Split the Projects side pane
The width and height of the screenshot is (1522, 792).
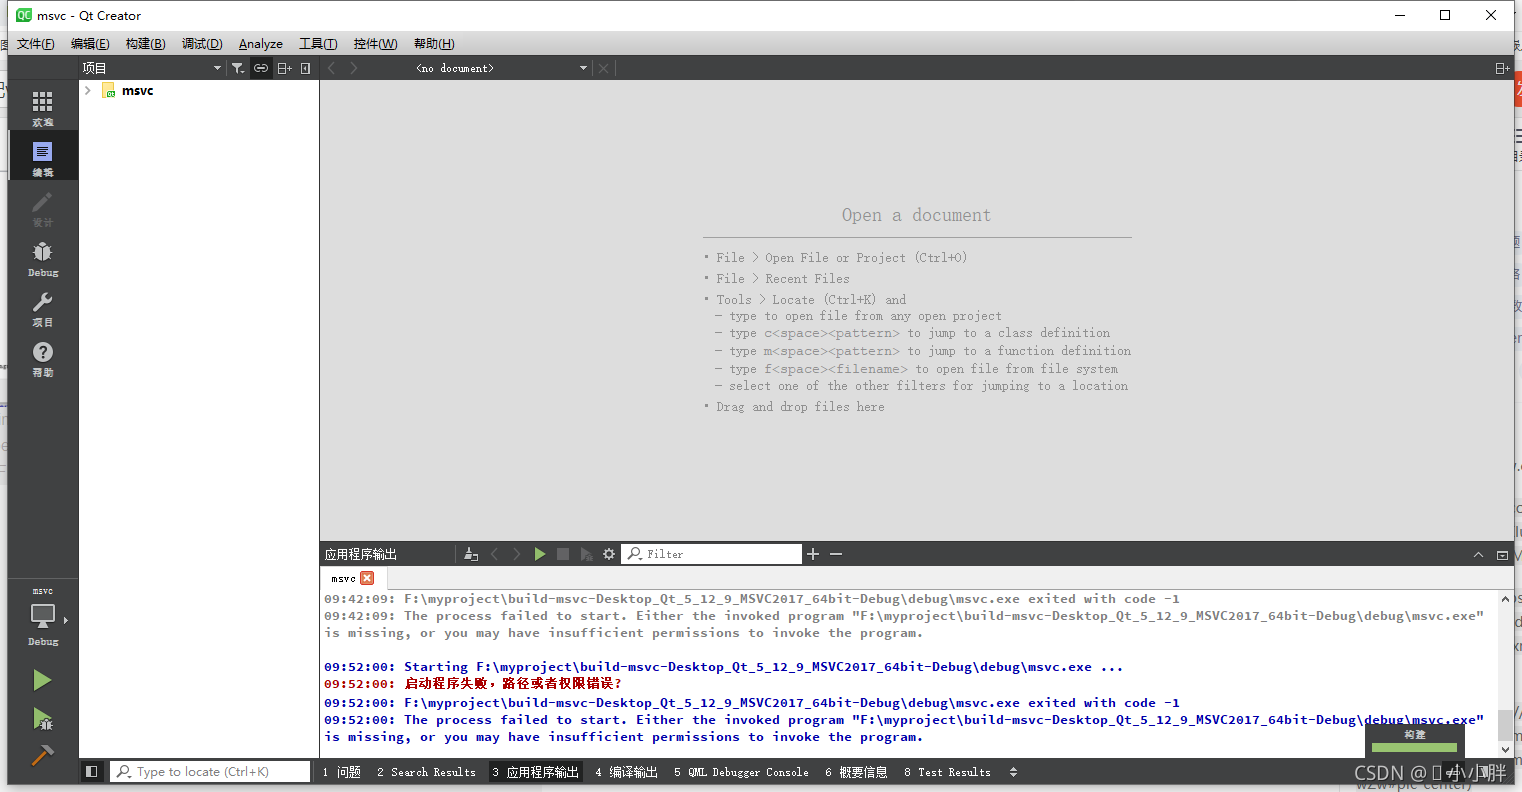click(x=284, y=68)
